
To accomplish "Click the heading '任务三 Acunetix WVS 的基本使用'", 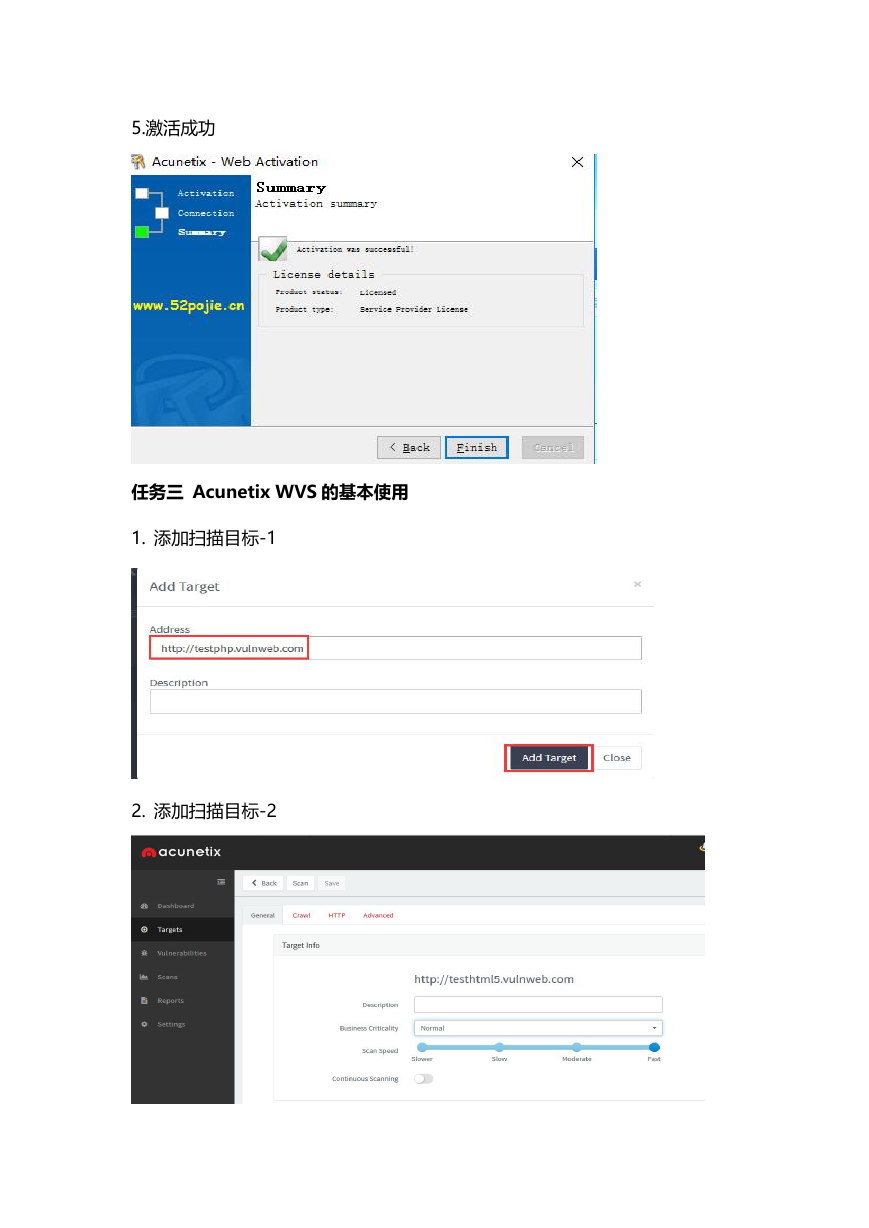I will [270, 492].
